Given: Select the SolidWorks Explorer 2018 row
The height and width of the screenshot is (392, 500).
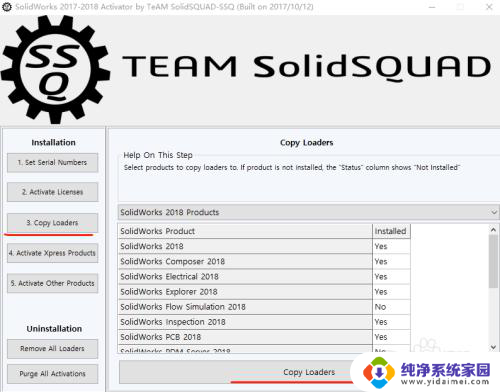Looking at the screenshot, I should (x=264, y=292).
